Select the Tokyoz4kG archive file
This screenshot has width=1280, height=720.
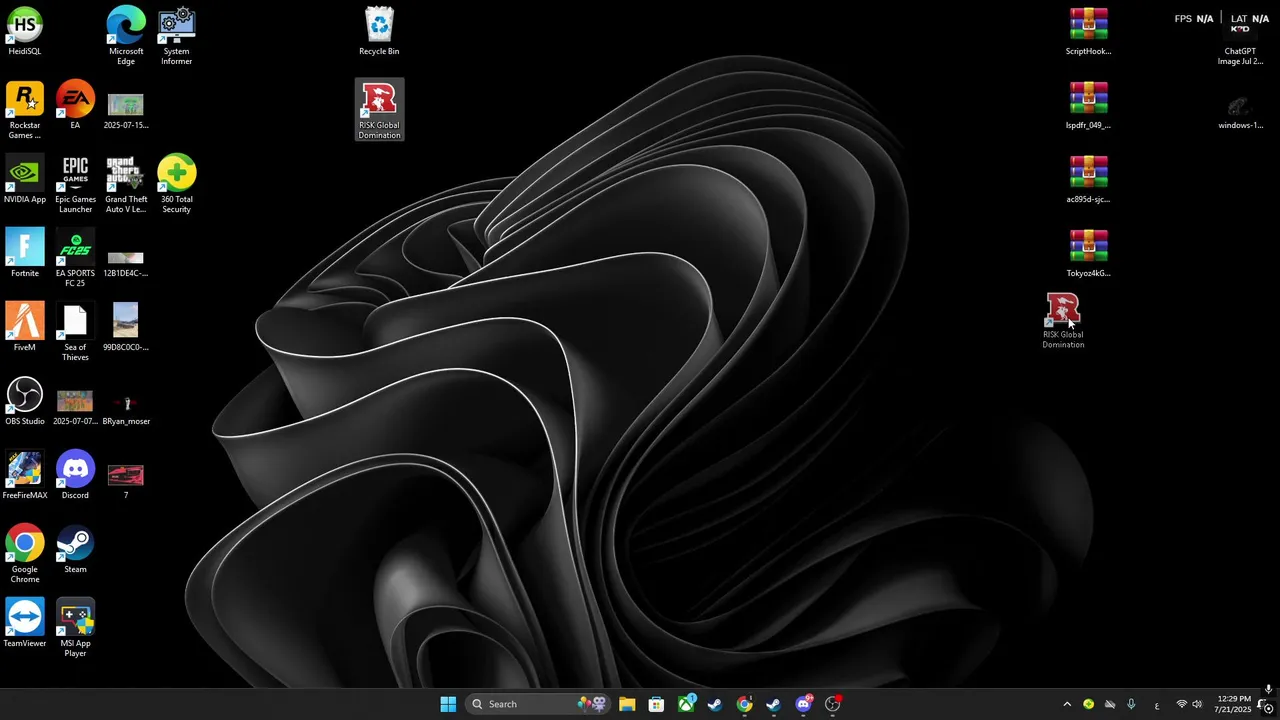[1088, 253]
